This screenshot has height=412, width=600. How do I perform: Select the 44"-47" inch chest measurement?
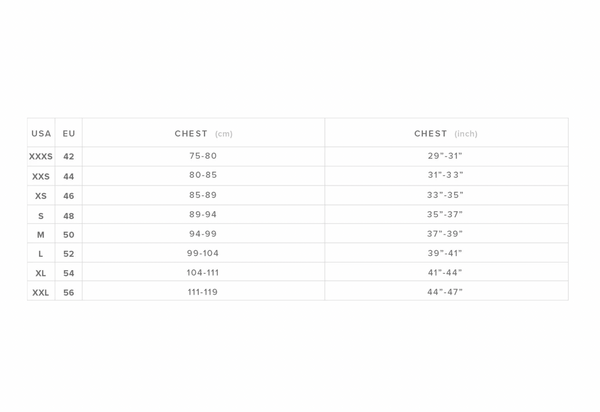[x=445, y=292]
